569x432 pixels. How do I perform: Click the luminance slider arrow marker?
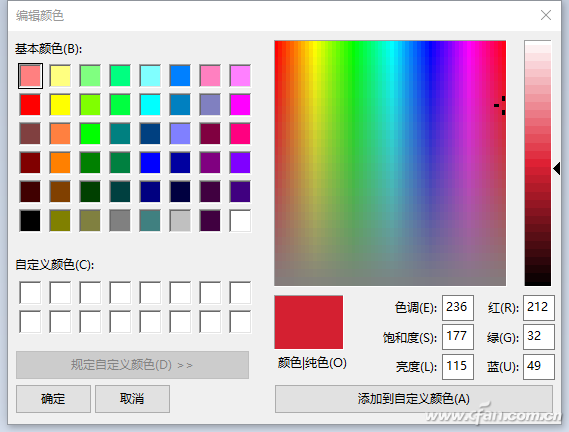click(x=557, y=168)
